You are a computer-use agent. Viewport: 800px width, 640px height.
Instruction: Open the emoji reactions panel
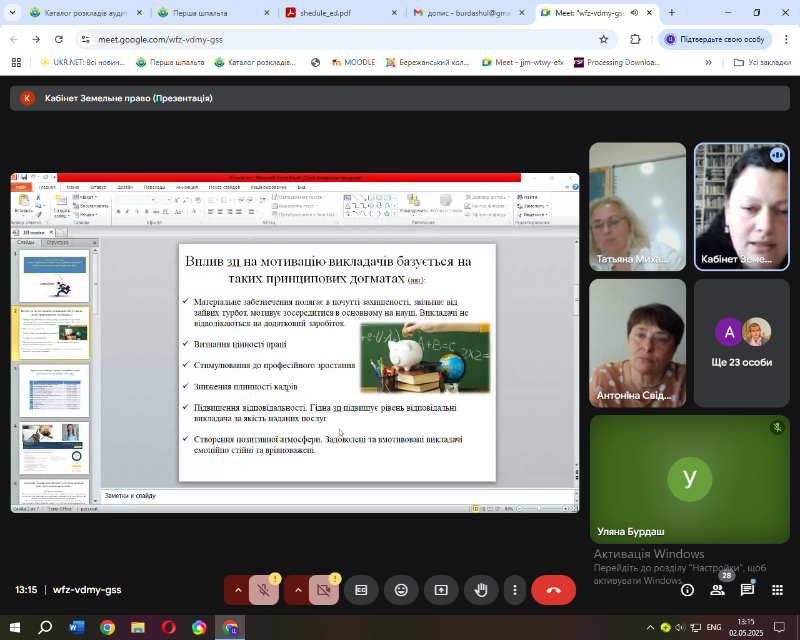pyautogui.click(x=401, y=590)
